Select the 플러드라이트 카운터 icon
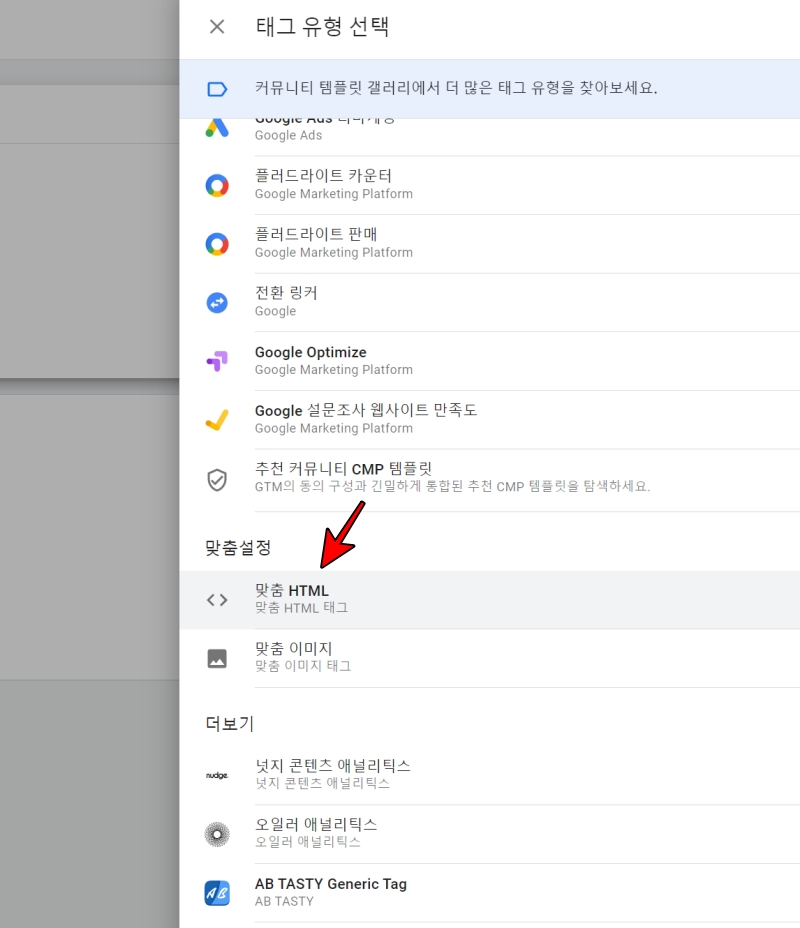The image size is (800, 928). [x=217, y=185]
